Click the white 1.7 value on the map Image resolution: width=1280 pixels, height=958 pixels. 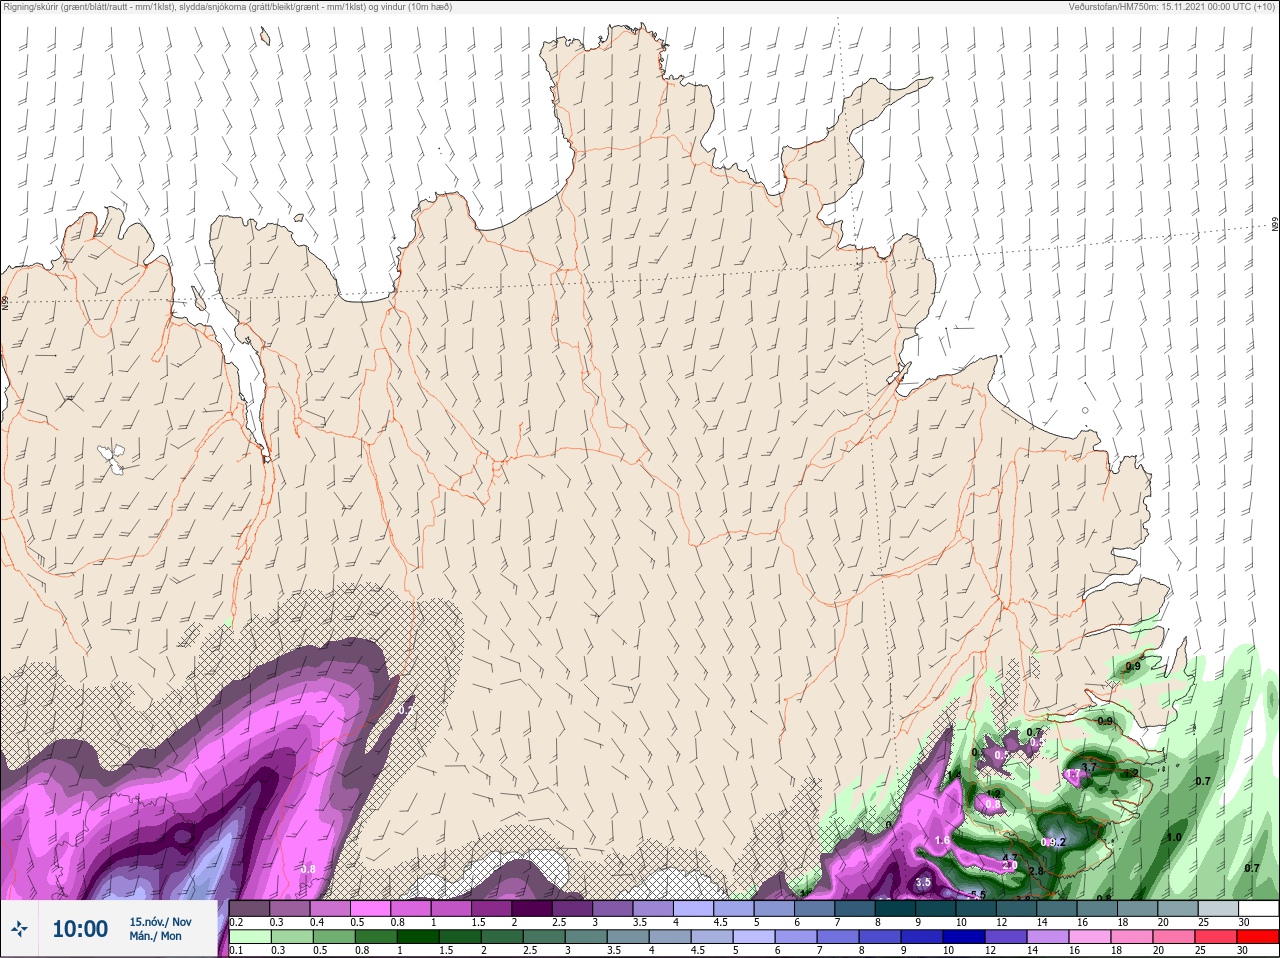[1072, 775]
